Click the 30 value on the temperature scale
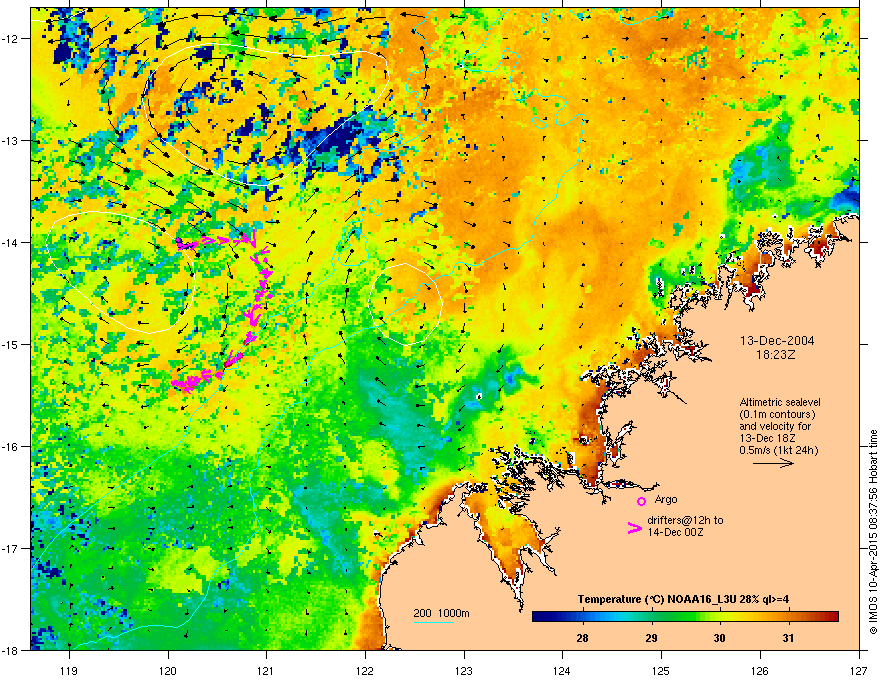 (x=719, y=638)
